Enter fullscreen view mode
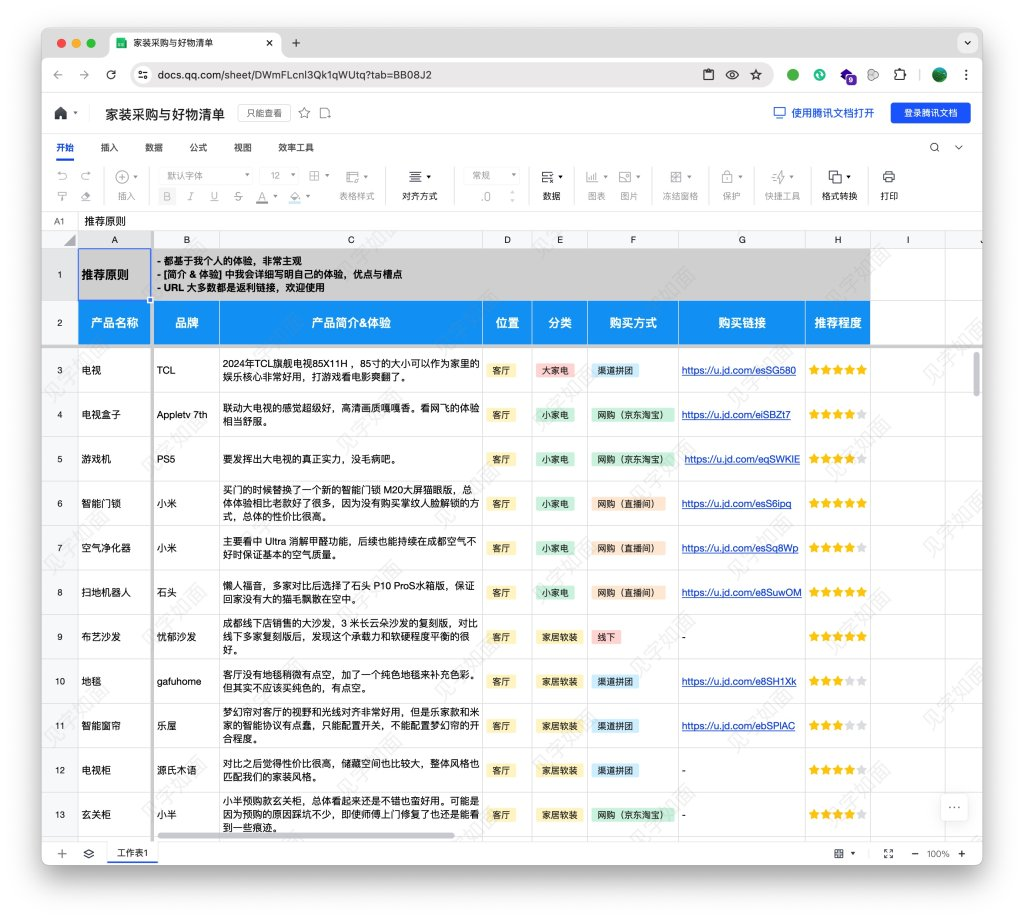 (x=888, y=853)
